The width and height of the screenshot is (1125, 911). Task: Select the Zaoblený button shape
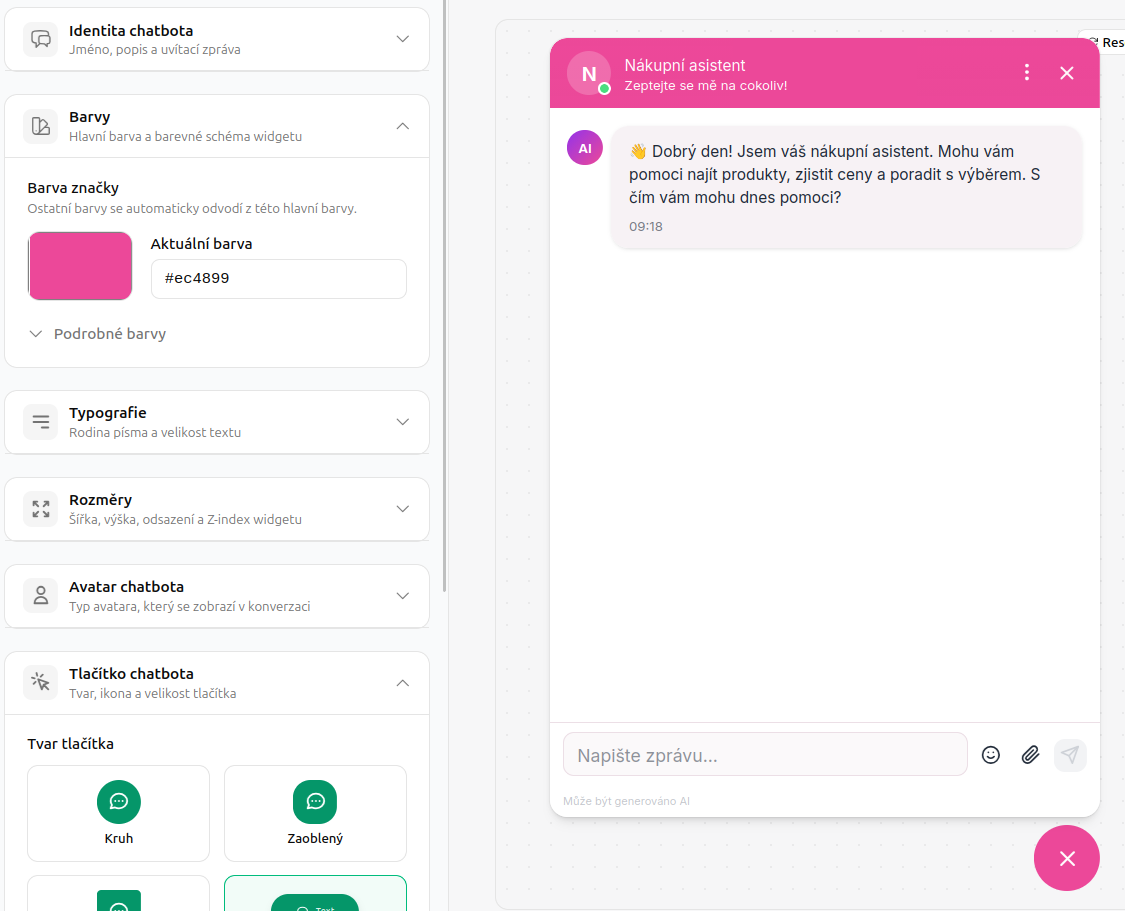point(315,813)
